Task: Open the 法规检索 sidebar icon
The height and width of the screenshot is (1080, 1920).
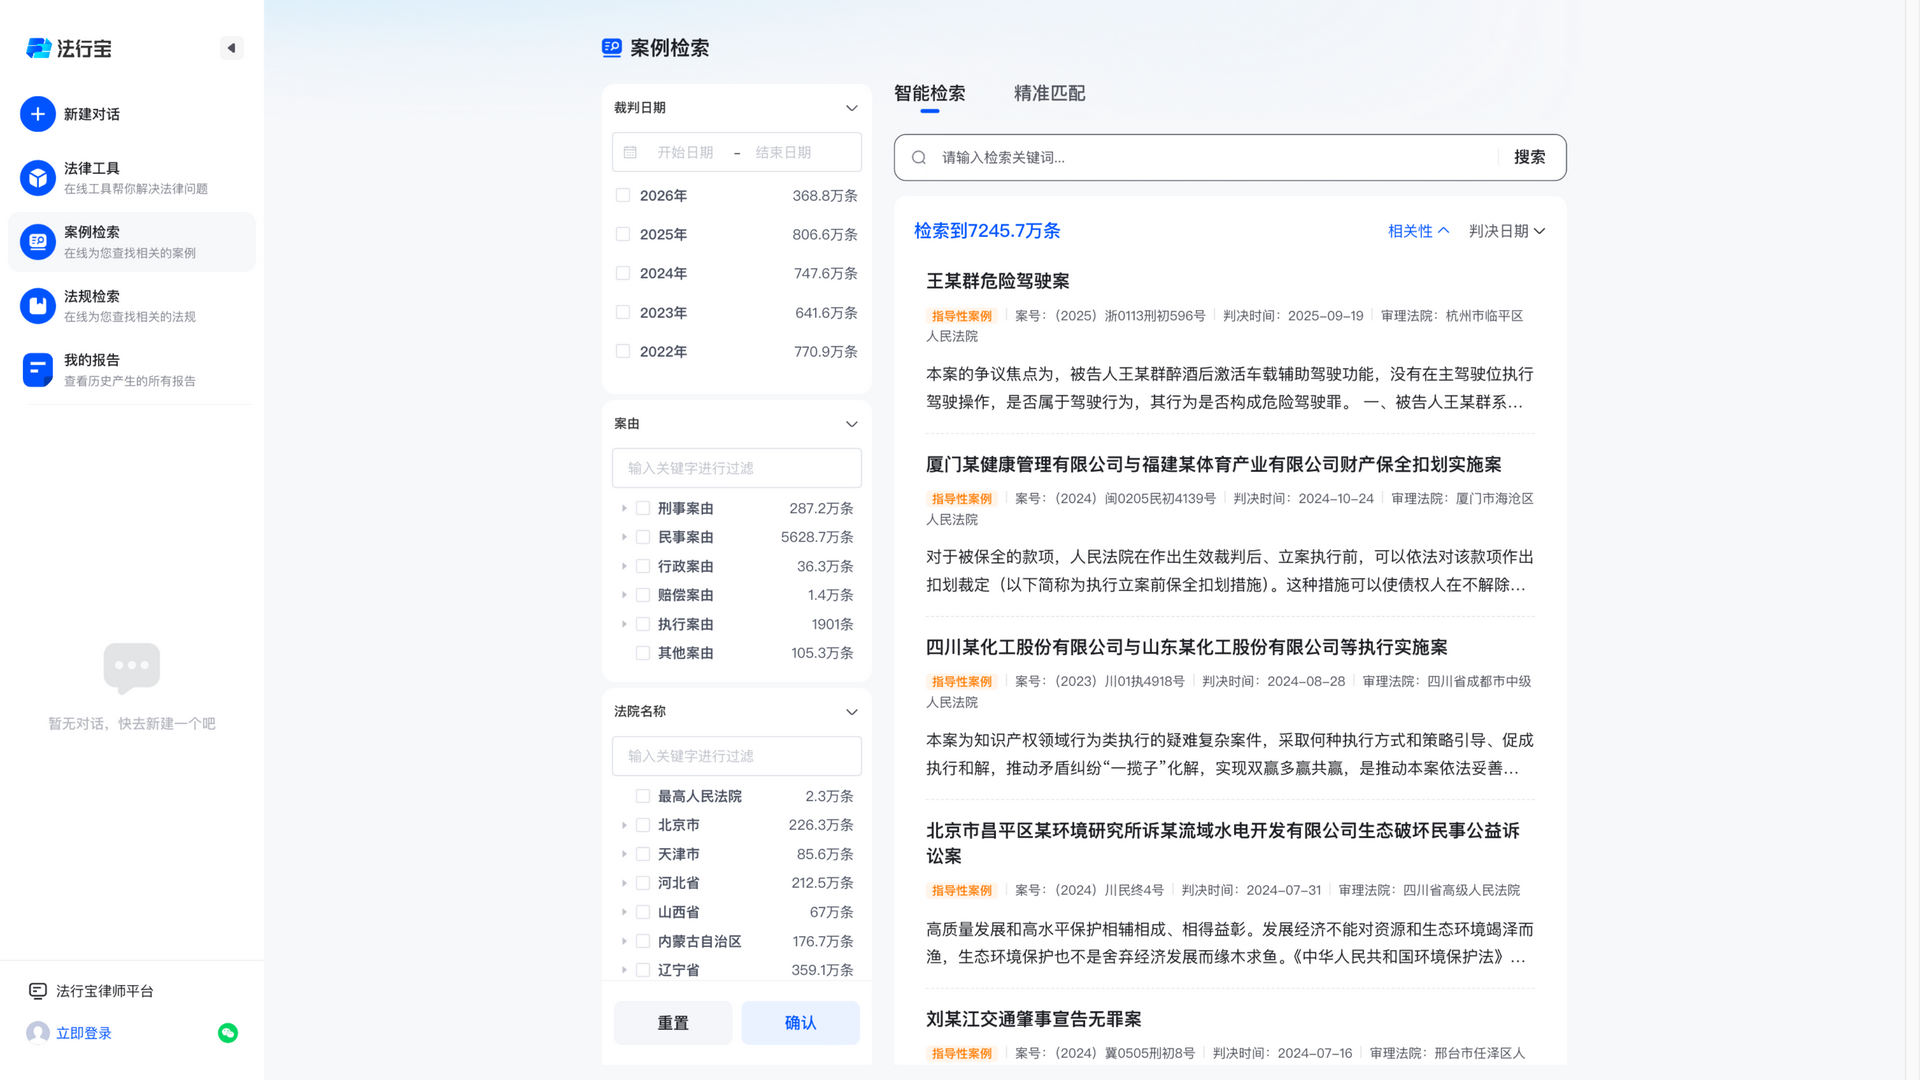Action: tap(37, 306)
